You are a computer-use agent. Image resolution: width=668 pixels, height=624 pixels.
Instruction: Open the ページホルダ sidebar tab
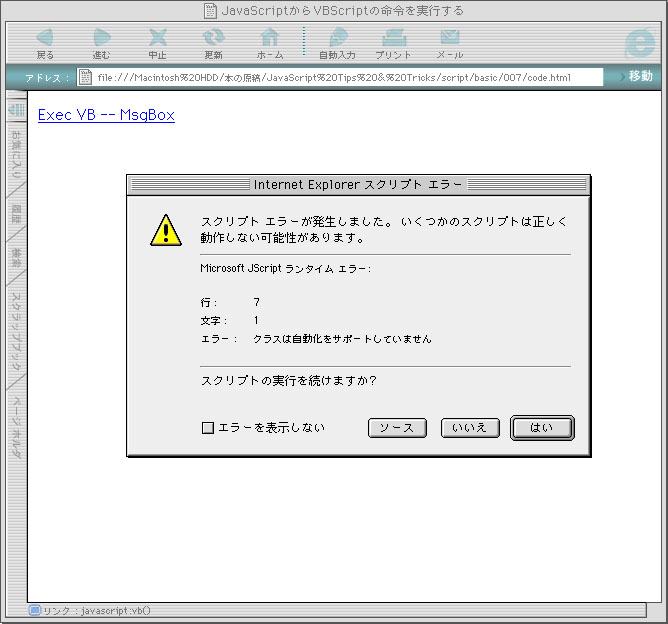16,427
